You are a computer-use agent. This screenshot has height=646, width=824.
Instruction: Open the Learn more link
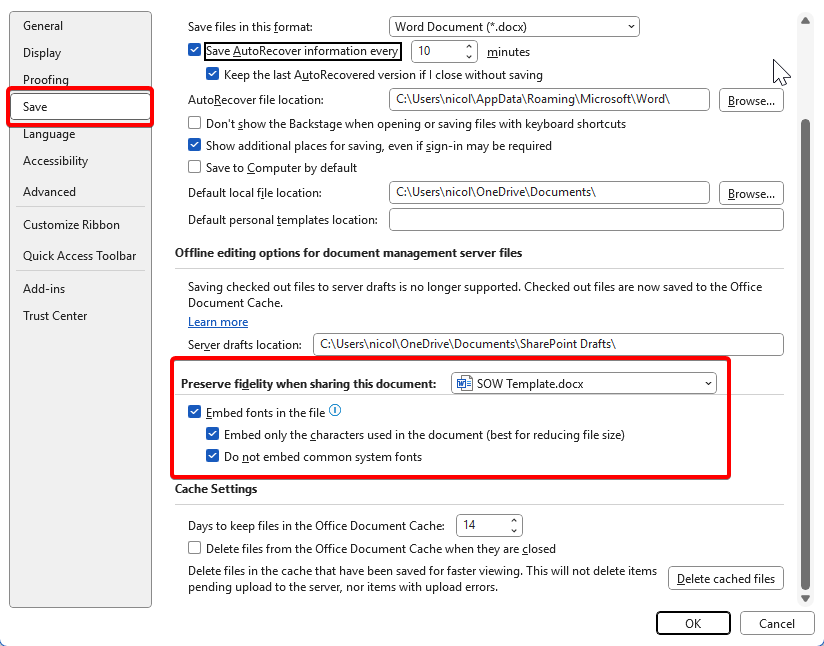(218, 322)
